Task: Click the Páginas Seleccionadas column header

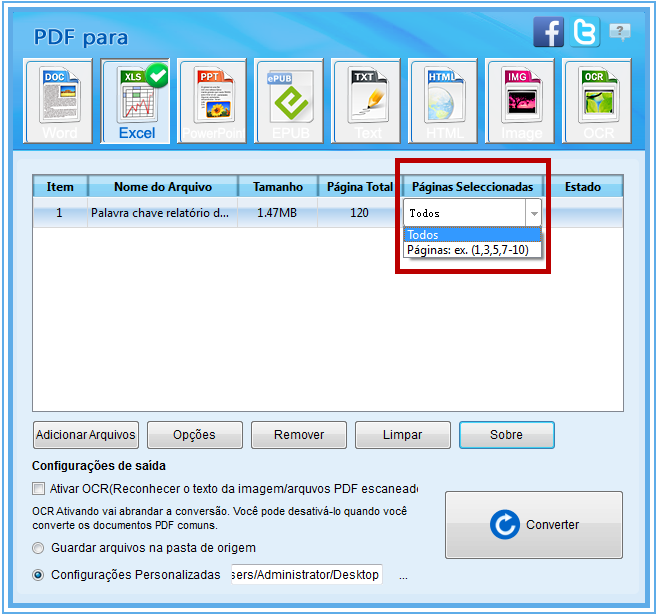Action: (x=473, y=187)
